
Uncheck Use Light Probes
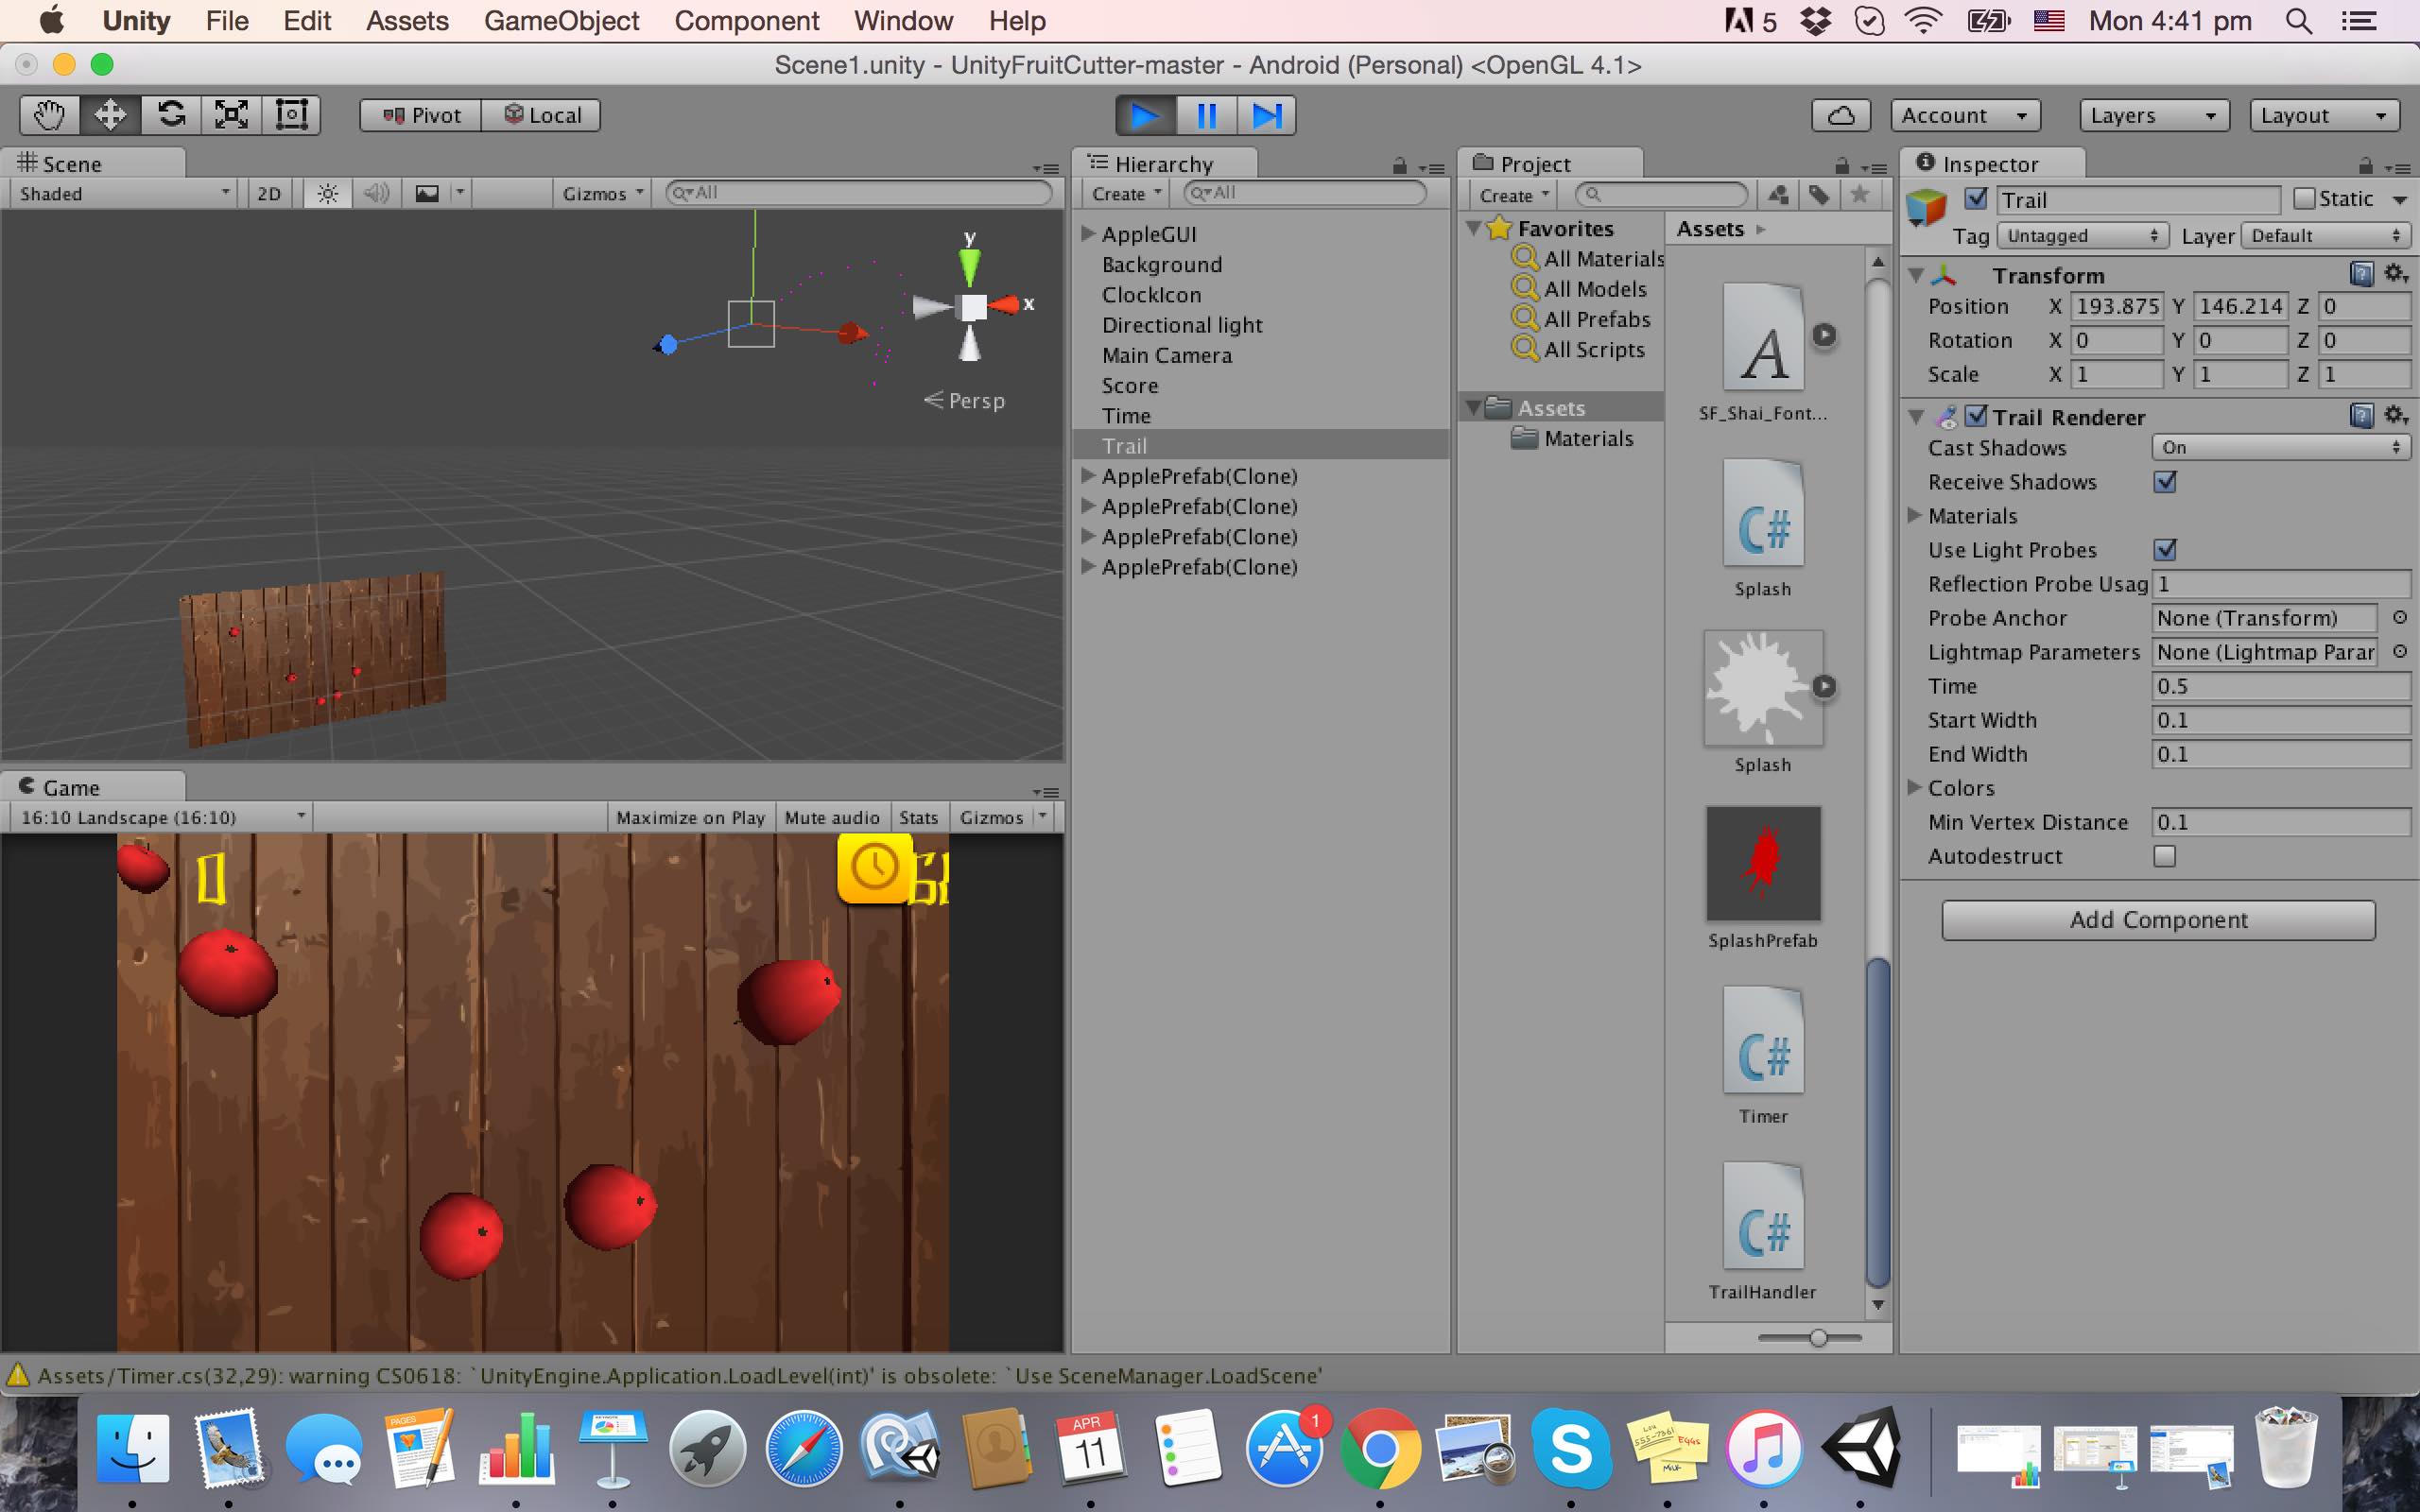pos(2165,550)
